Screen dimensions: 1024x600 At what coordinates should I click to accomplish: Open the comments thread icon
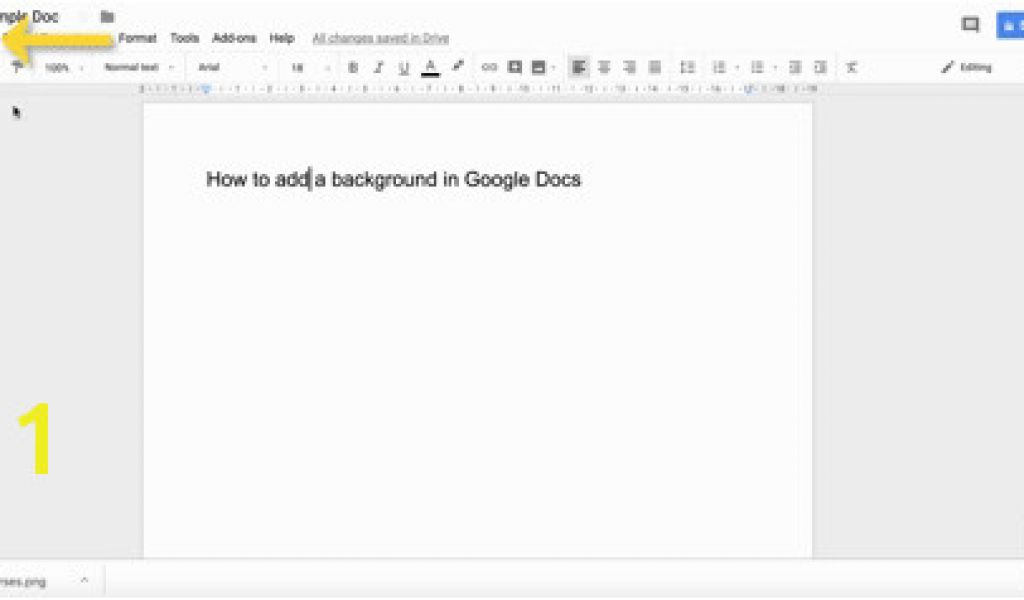(970, 25)
